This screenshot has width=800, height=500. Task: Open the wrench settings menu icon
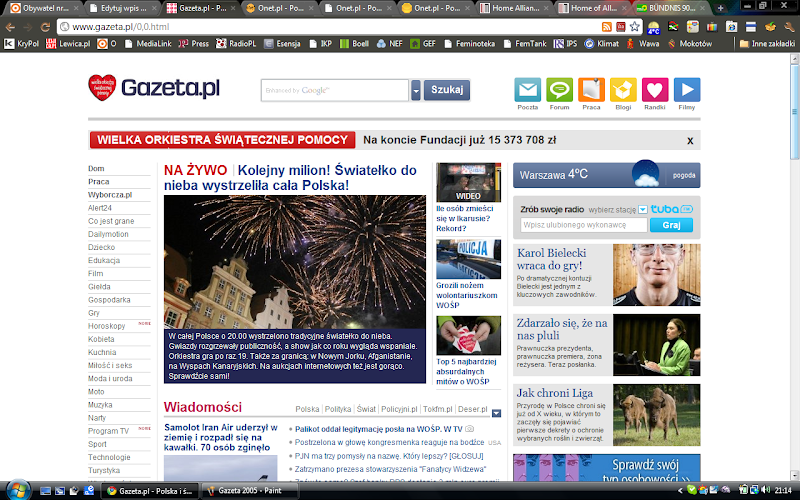(789, 27)
